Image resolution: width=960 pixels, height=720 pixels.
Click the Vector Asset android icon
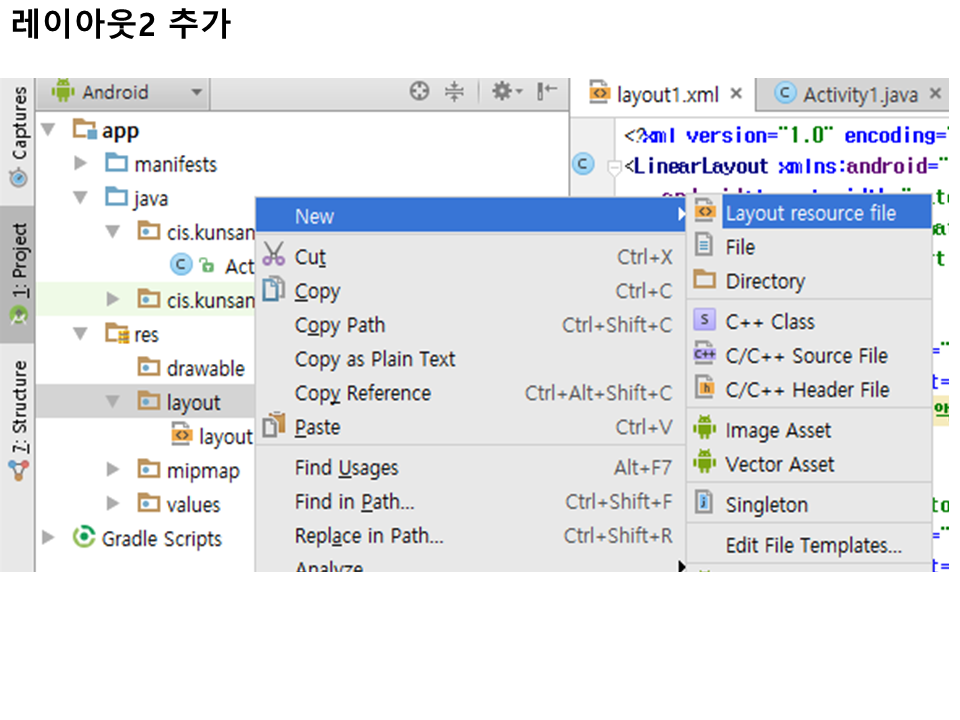point(705,464)
